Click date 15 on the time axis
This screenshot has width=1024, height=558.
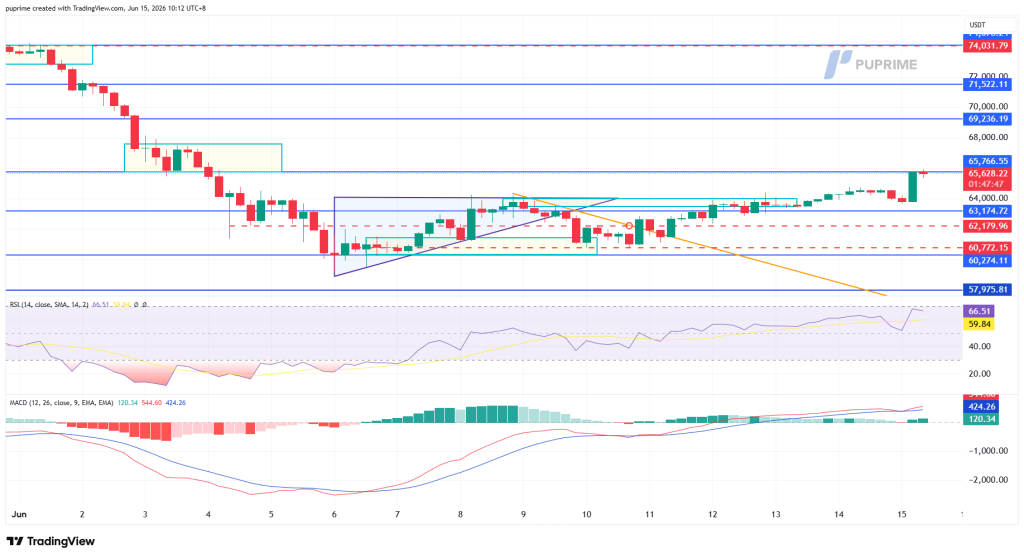(x=902, y=514)
